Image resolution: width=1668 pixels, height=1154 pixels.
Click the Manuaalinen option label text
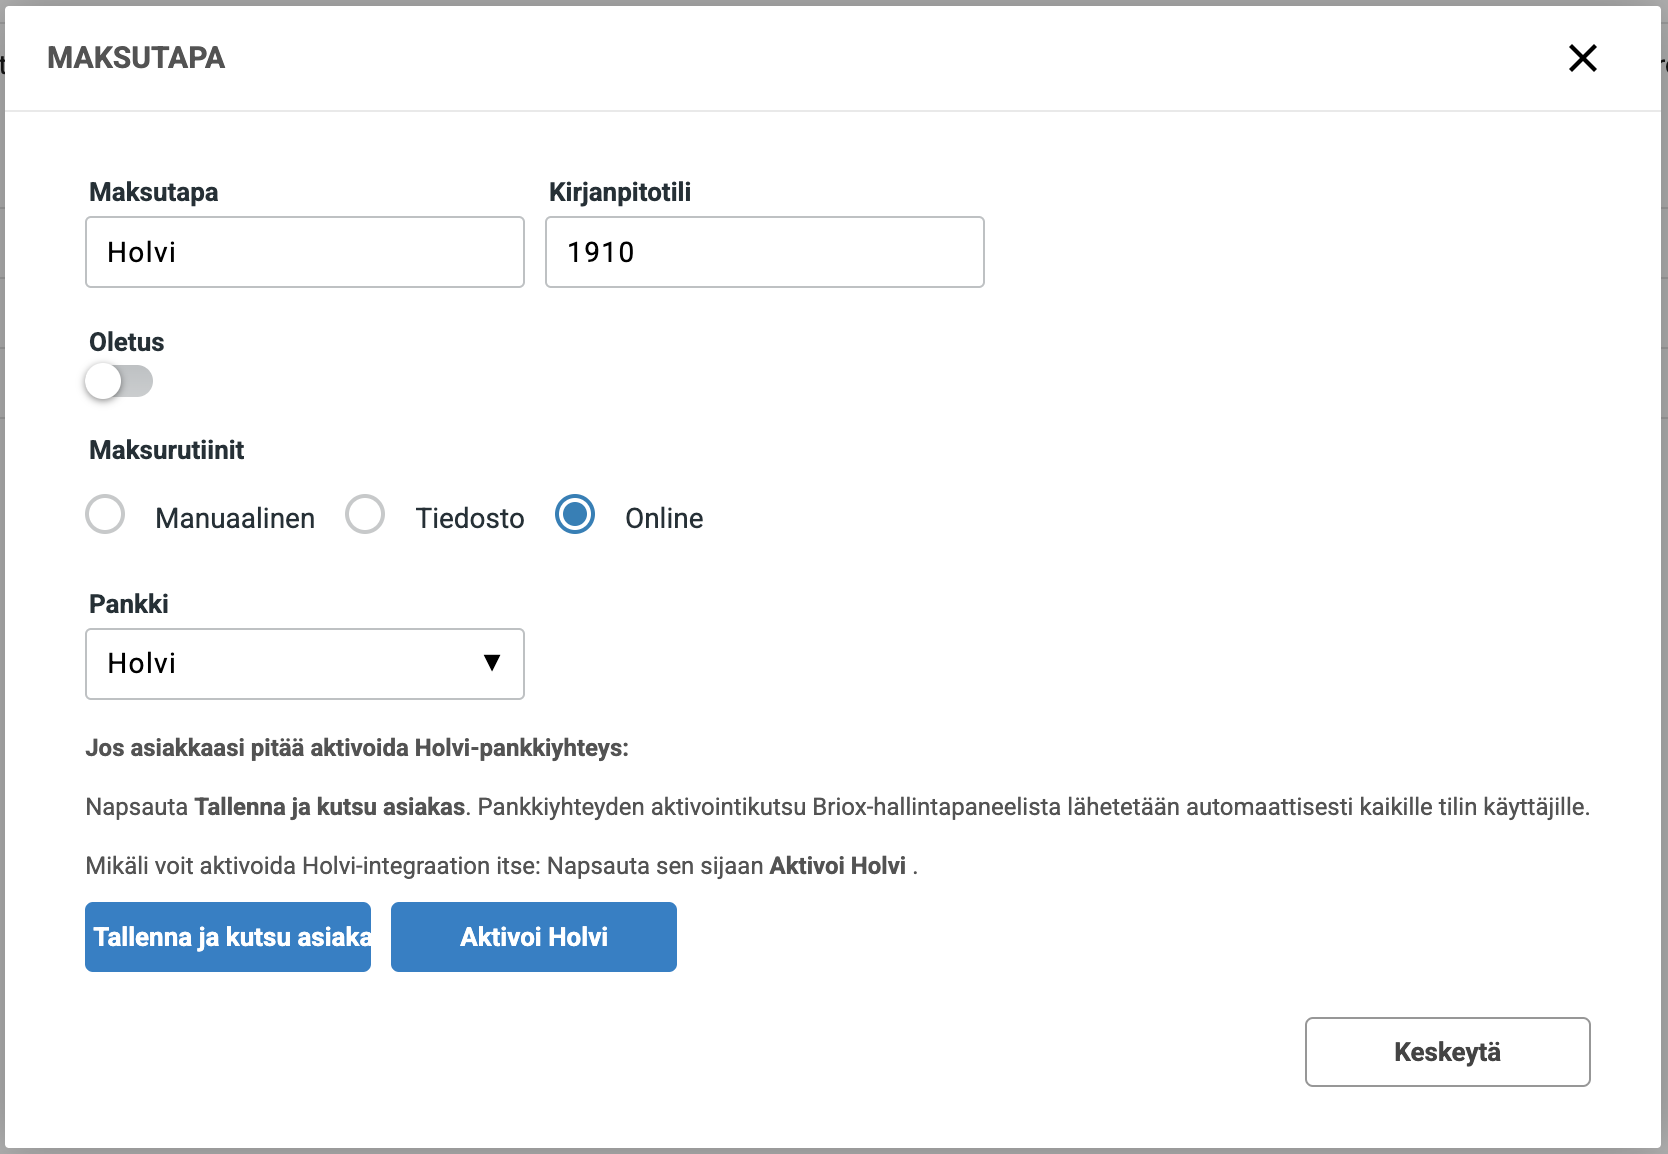coord(235,518)
